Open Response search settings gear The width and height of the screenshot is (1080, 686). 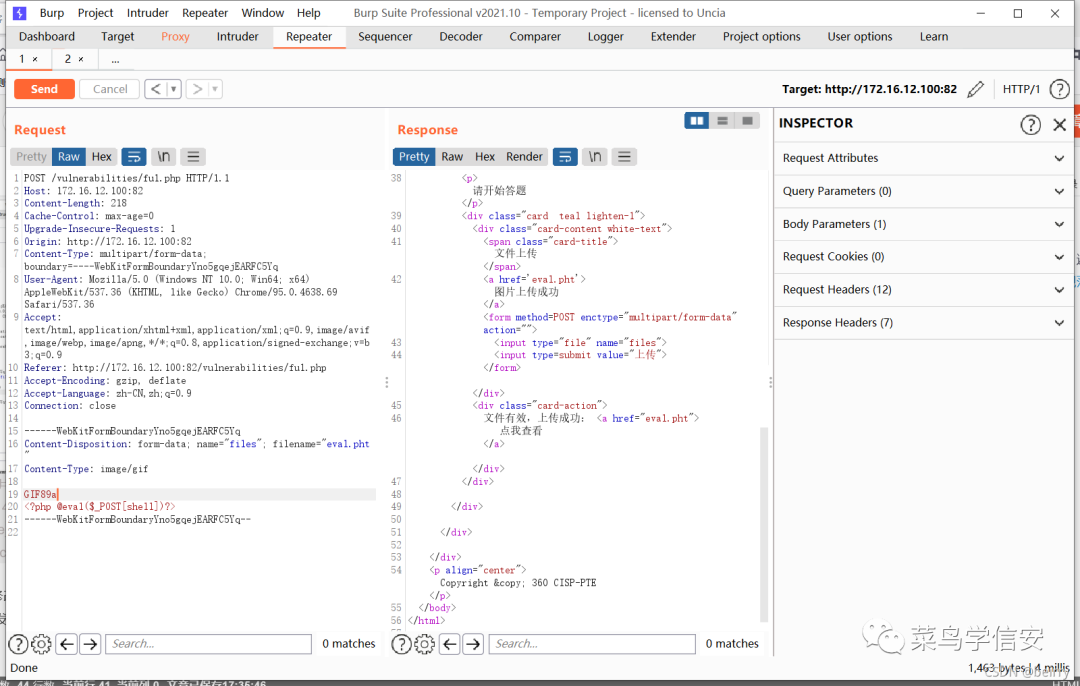pyautogui.click(x=424, y=644)
